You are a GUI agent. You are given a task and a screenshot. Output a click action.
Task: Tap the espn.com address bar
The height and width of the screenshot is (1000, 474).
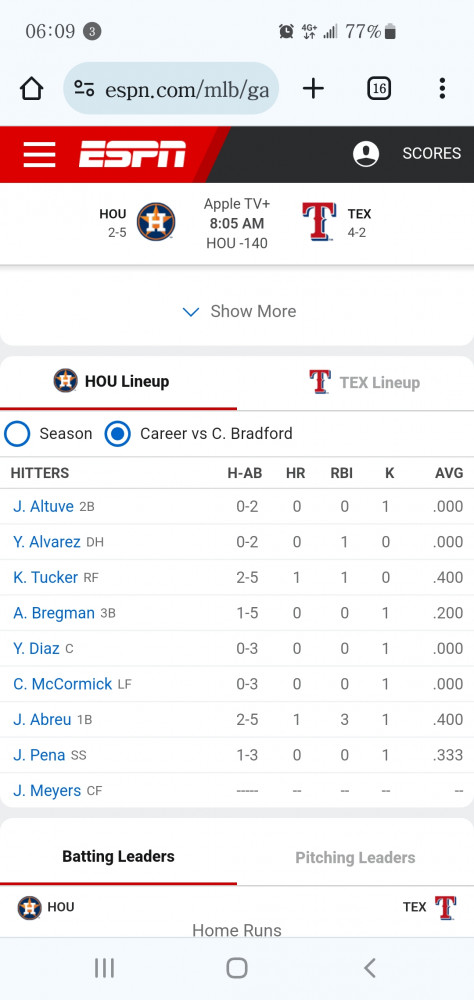coord(171,89)
